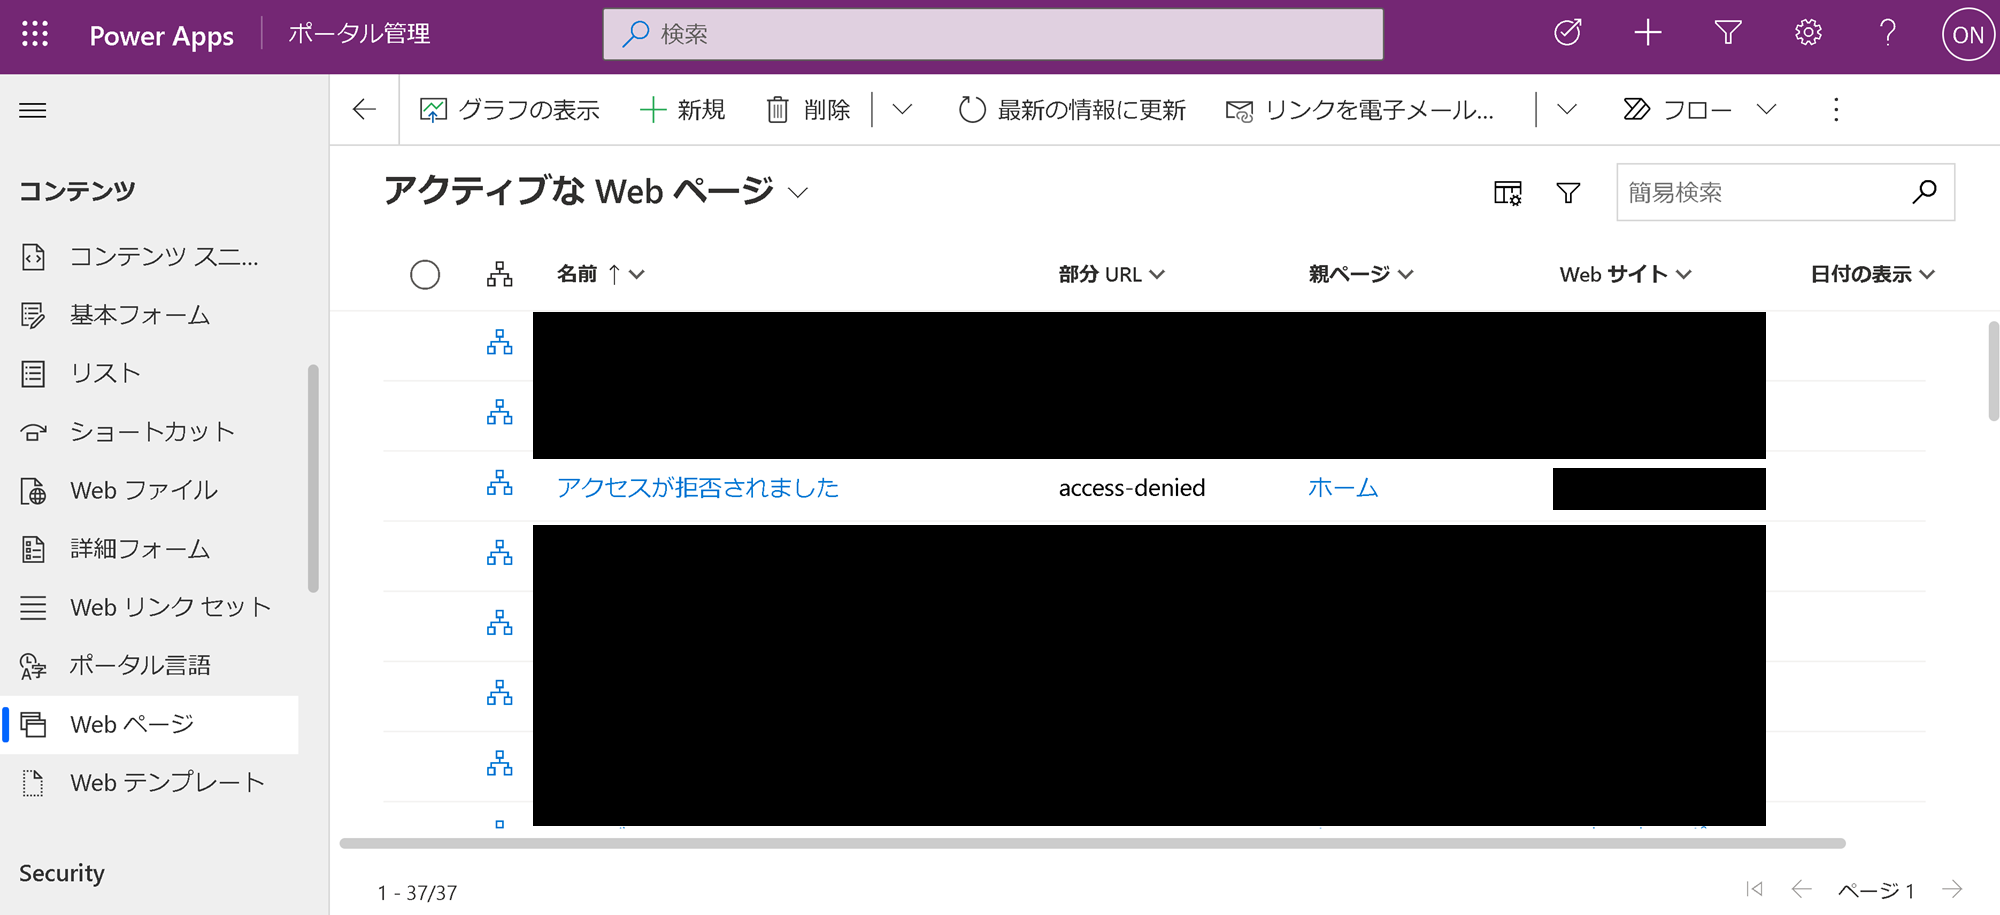Image resolution: width=2000 pixels, height=915 pixels.
Task: Click the Web ファイル globe document icon
Action: (x=33, y=491)
